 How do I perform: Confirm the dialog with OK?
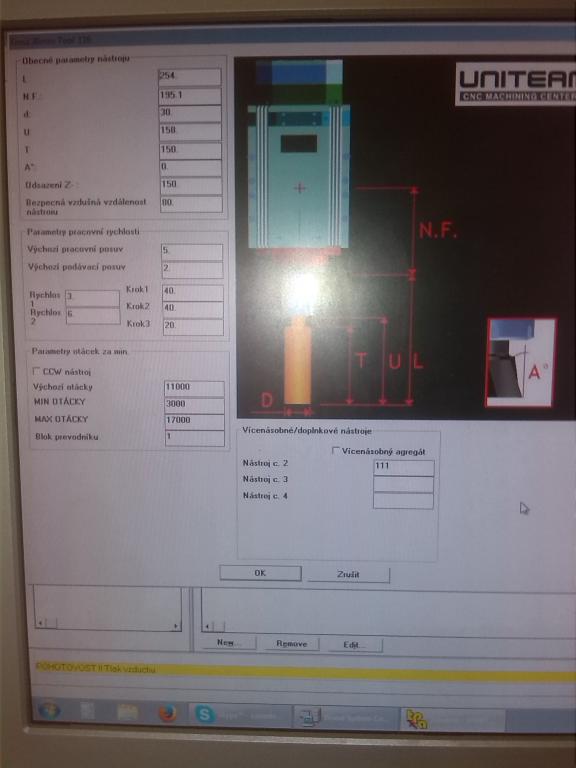tap(260, 573)
